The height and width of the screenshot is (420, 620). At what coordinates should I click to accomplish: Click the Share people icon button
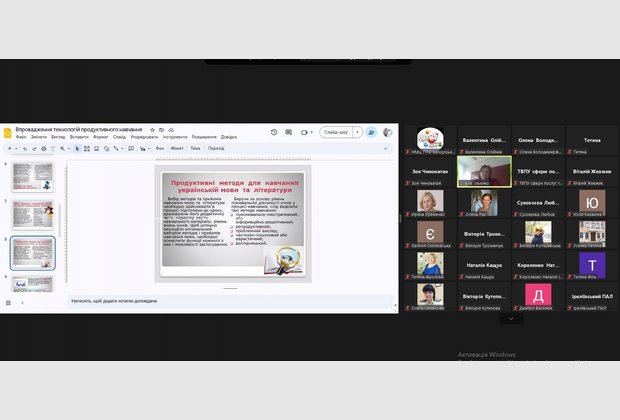click(x=372, y=132)
